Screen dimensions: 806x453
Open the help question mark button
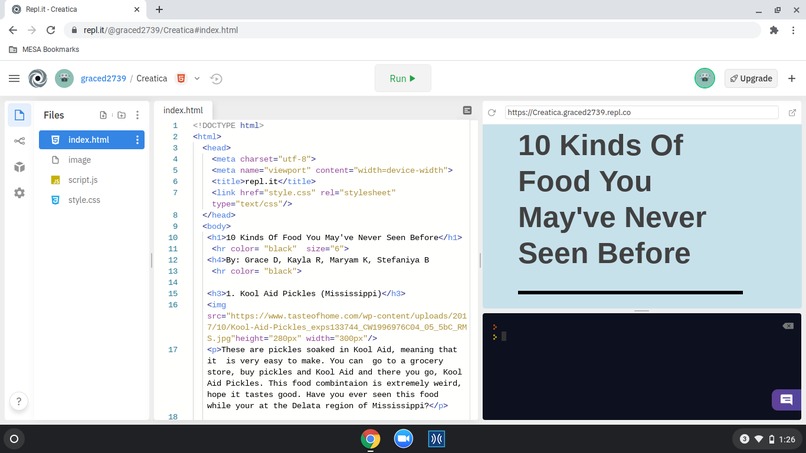[19, 401]
